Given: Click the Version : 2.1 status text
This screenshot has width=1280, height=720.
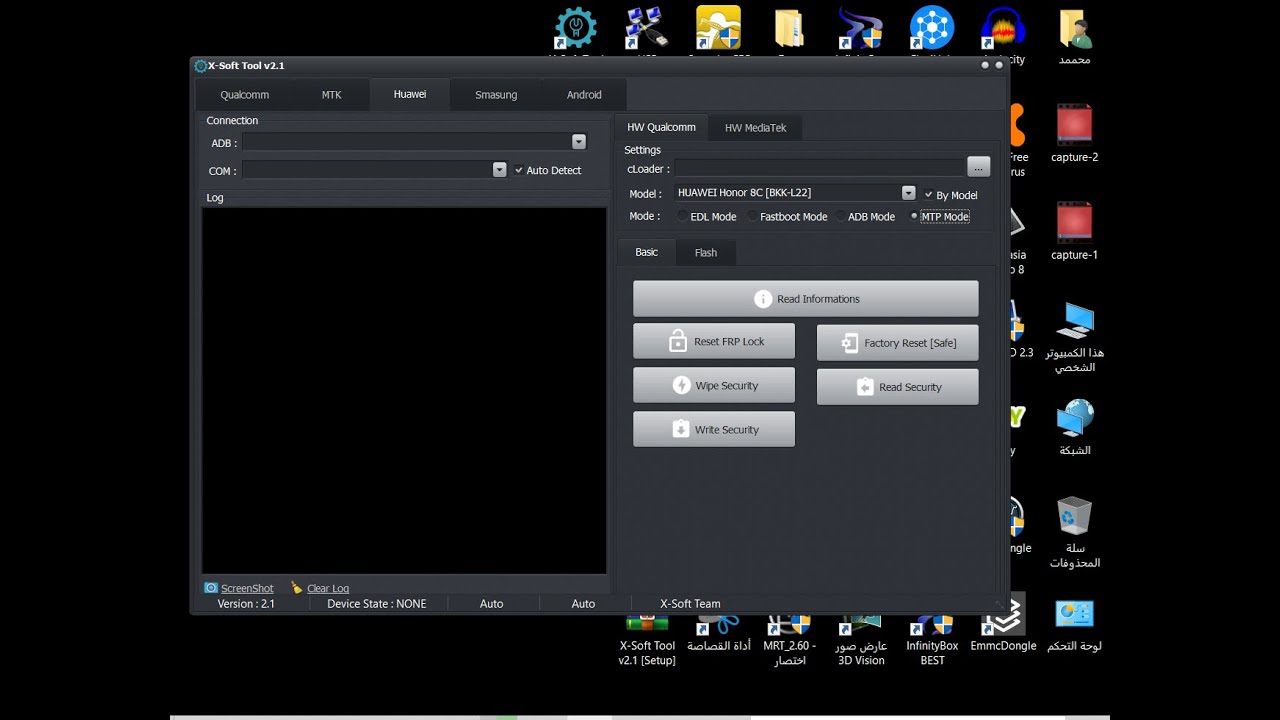Looking at the screenshot, I should click(246, 604).
